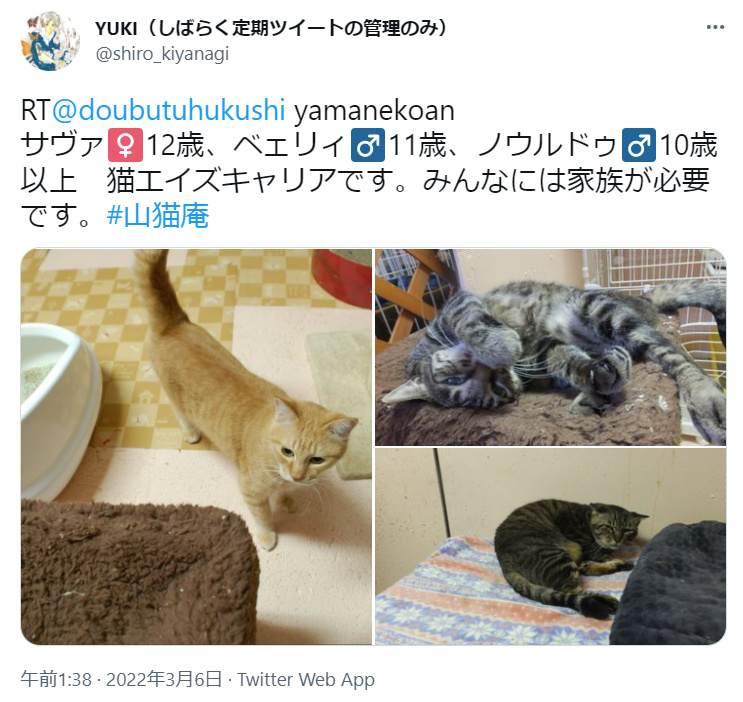Click the yamanekoan text in tweet
The height and width of the screenshot is (702, 743).
coord(374,110)
